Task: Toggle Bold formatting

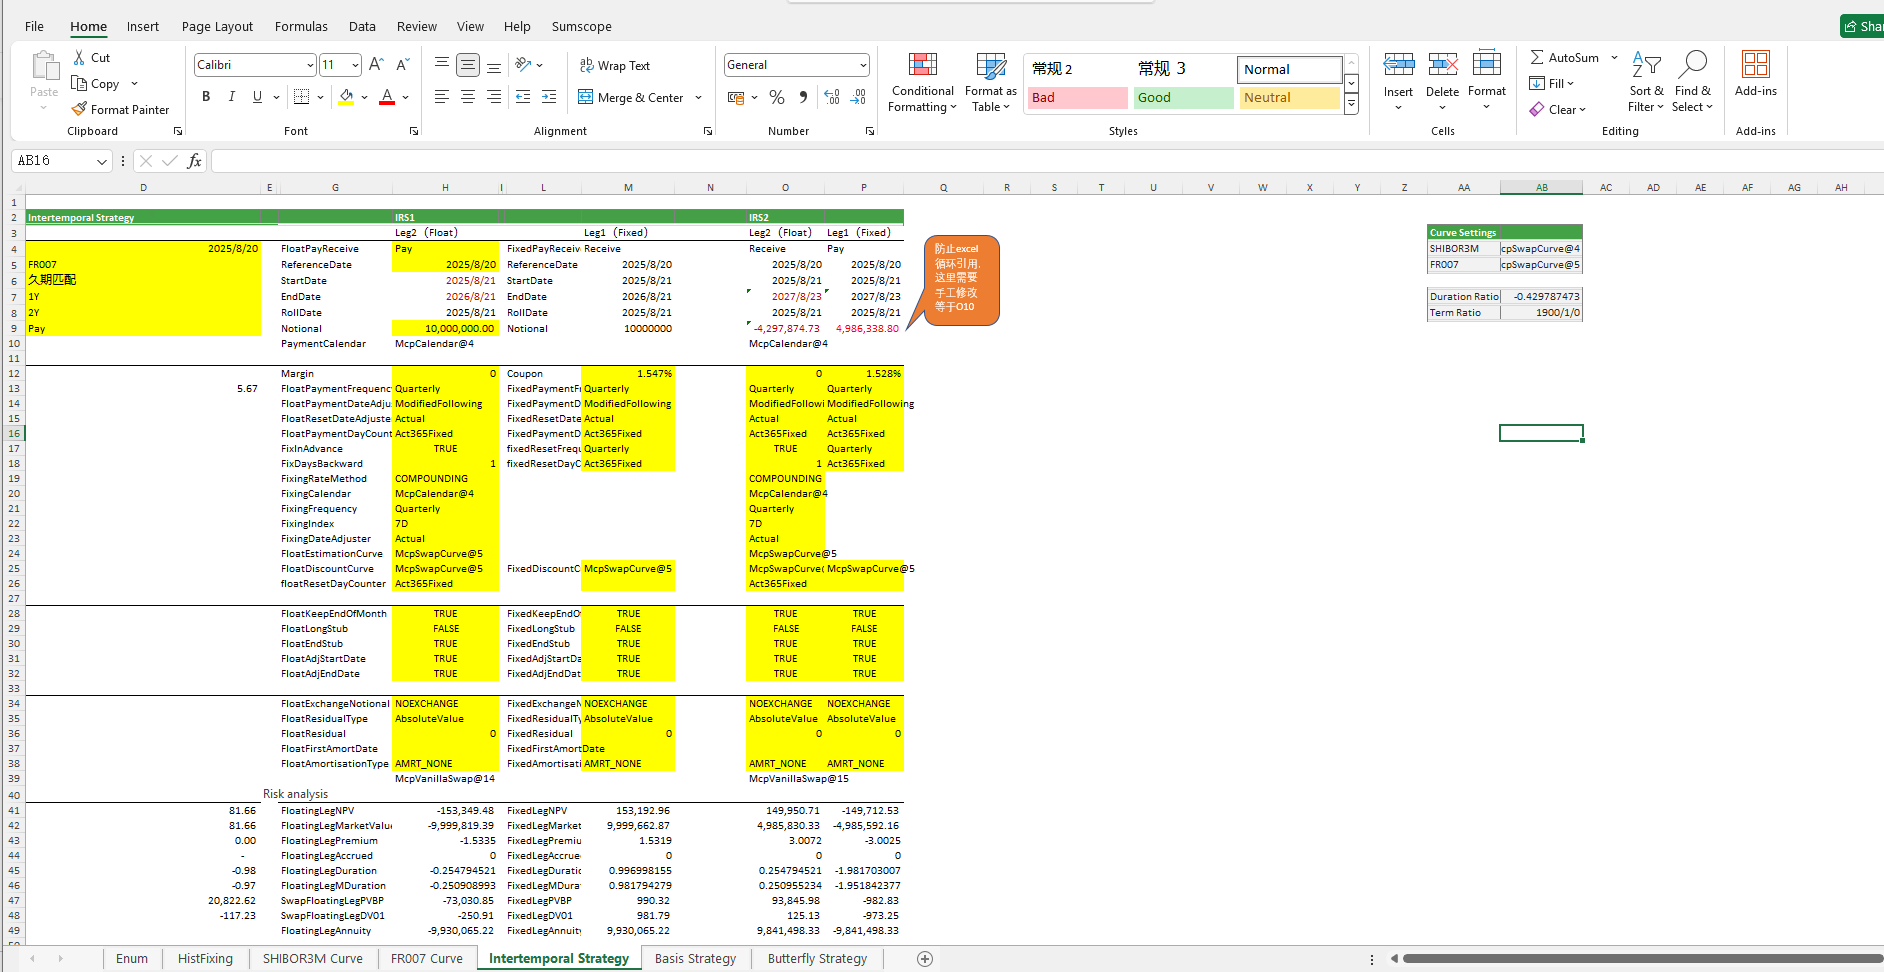Action: [x=206, y=97]
